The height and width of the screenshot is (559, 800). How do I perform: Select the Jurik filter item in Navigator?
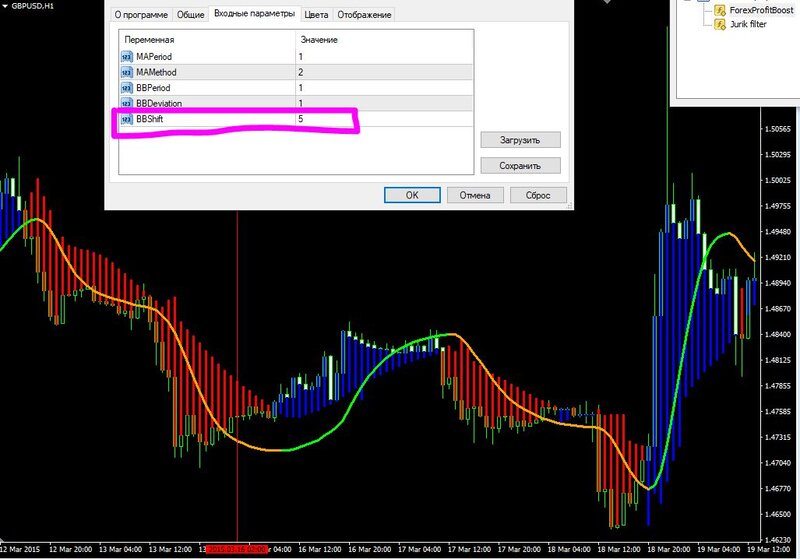(x=748, y=24)
